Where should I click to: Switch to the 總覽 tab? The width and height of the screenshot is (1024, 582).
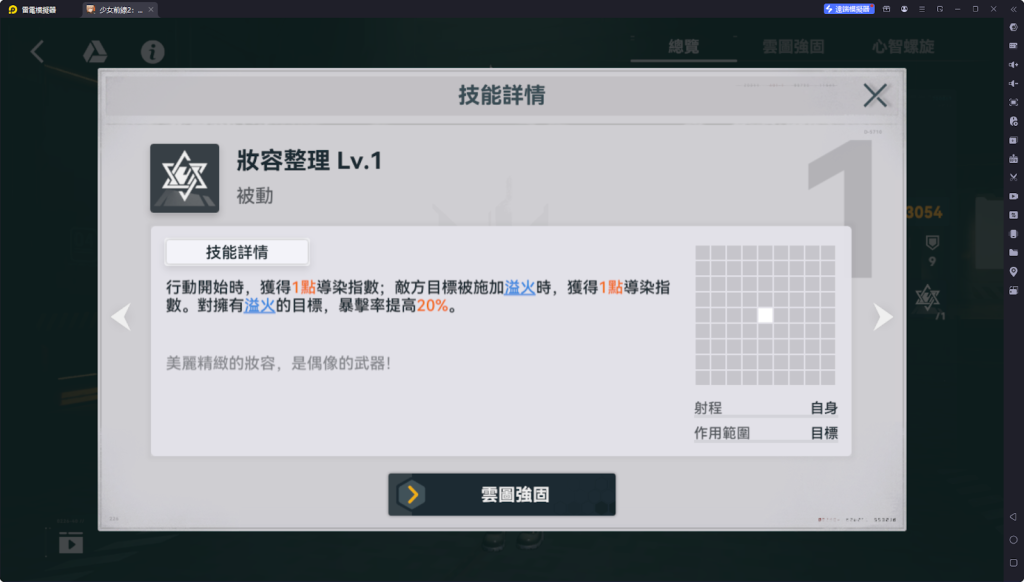(x=684, y=46)
